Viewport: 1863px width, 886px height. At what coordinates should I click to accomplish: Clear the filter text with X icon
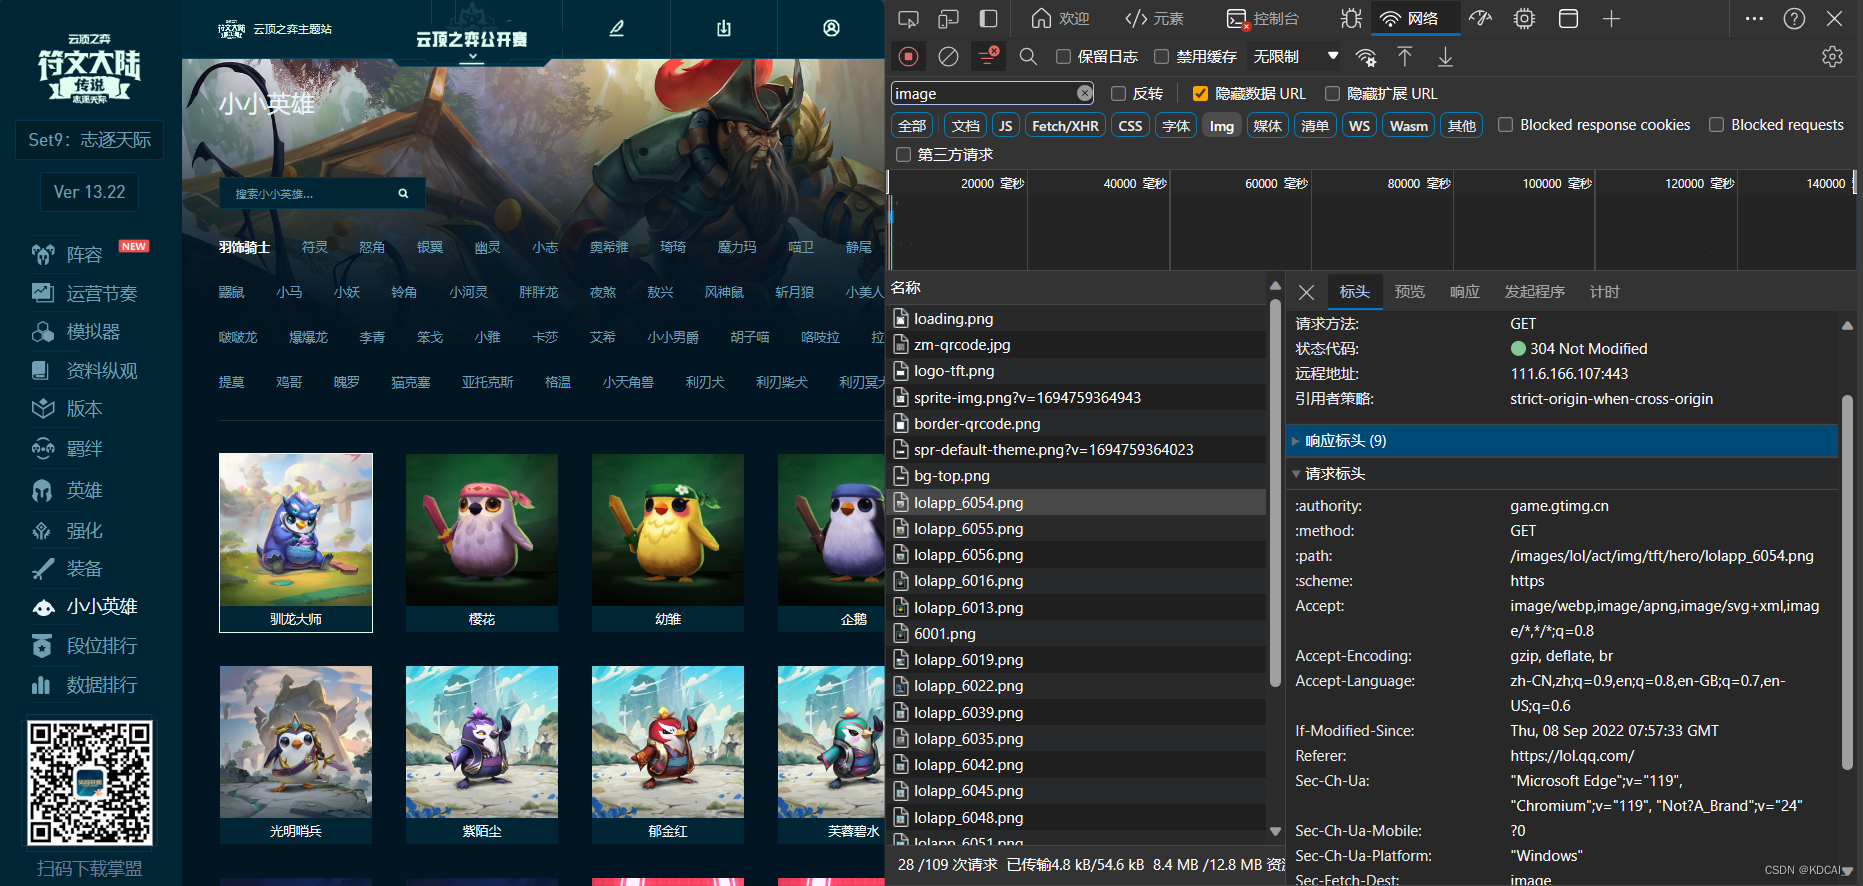(1085, 93)
